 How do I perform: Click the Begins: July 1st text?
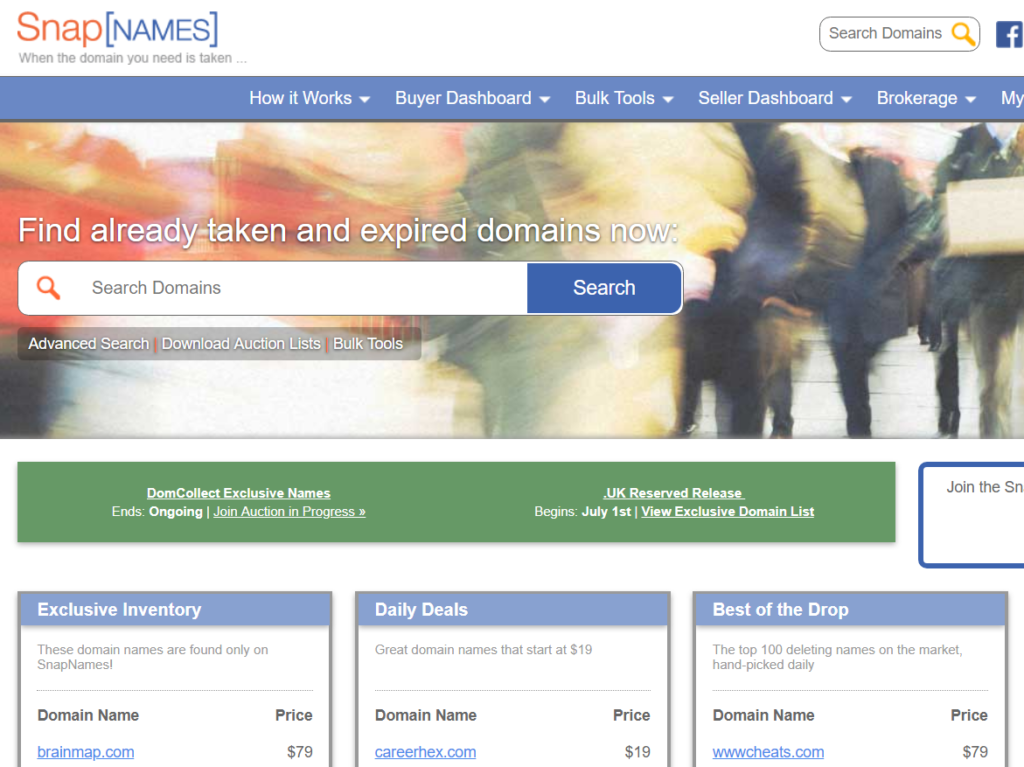click(583, 512)
